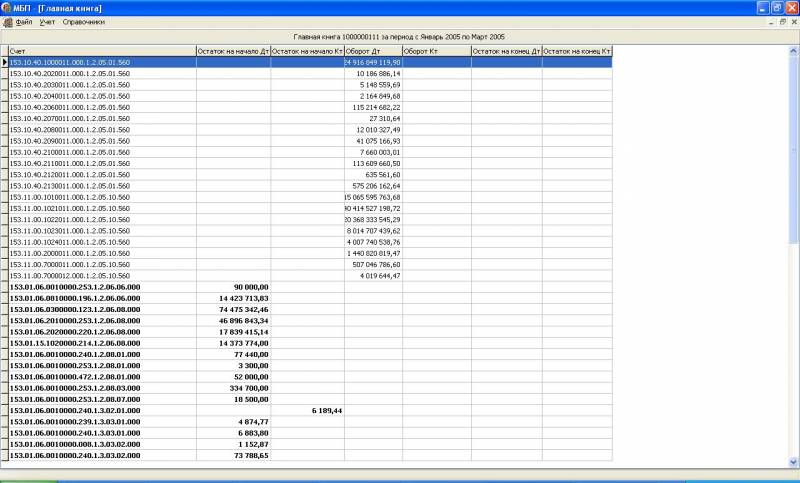This screenshot has width=800, height=483.
Task: Minimize the inner Главная книга window
Action: pos(772,22)
